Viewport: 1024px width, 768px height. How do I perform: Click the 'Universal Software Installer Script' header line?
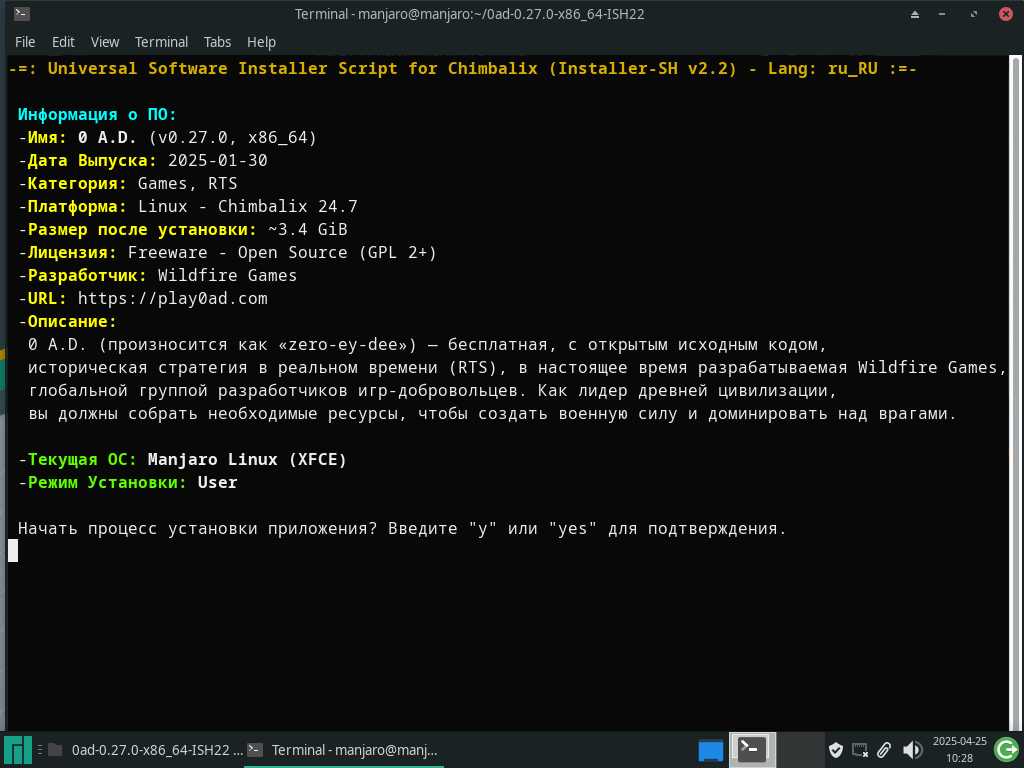pyautogui.click(x=462, y=69)
